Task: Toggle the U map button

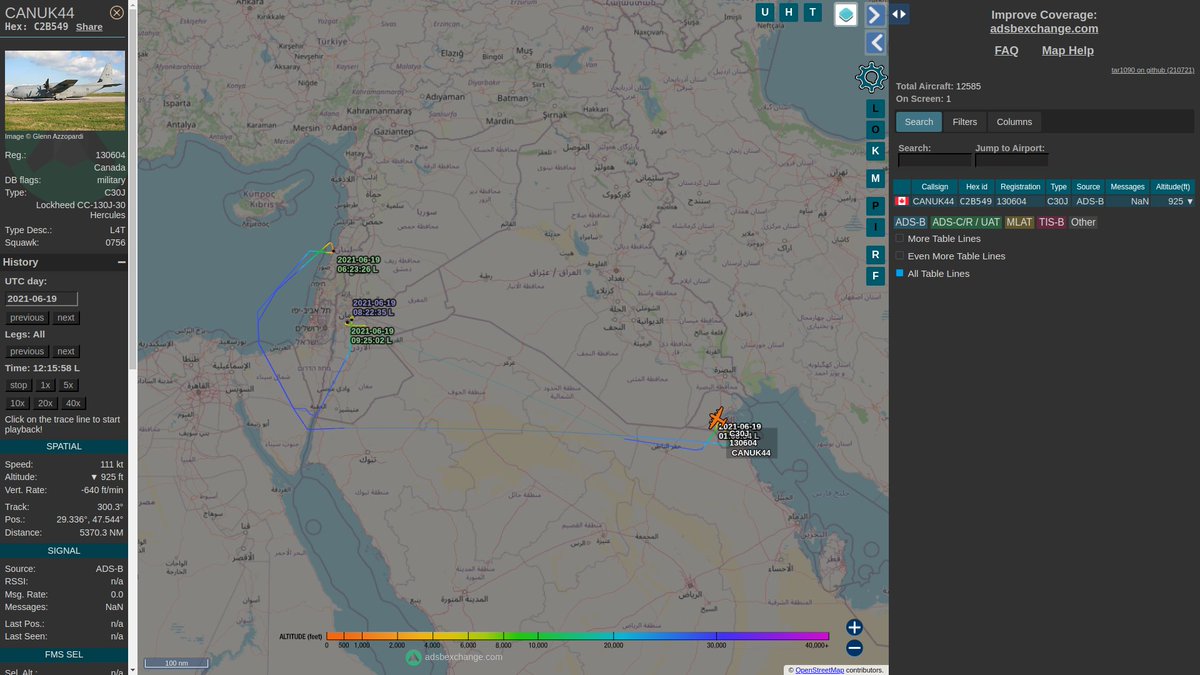Action: [x=765, y=12]
